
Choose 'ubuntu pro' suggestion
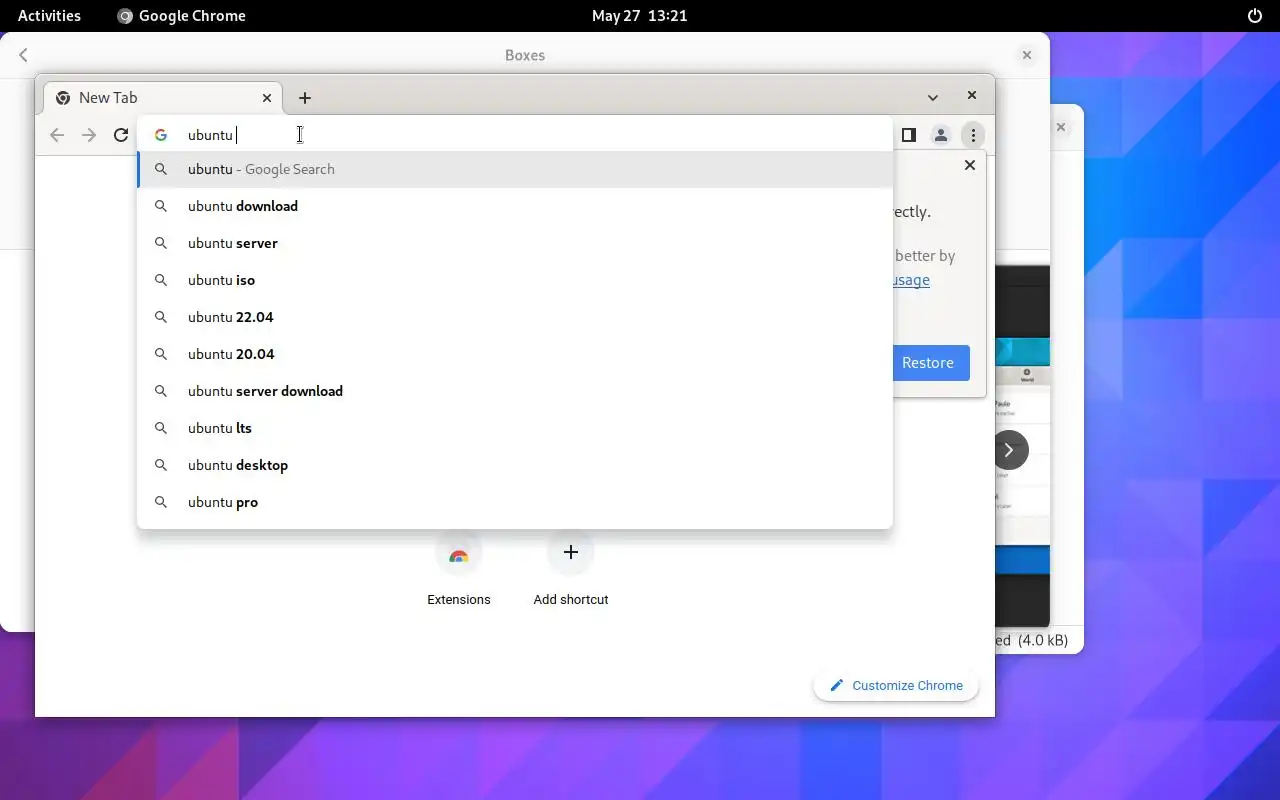tap(514, 502)
